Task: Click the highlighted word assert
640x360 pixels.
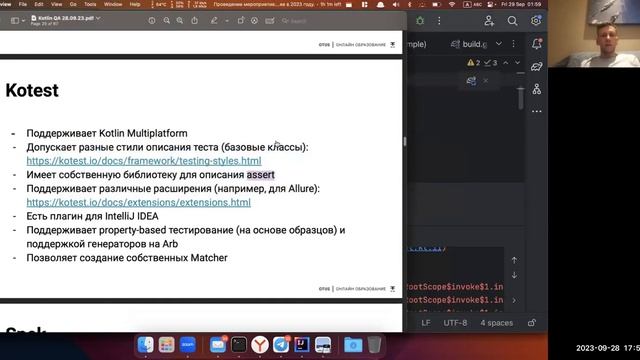Action: [260, 175]
